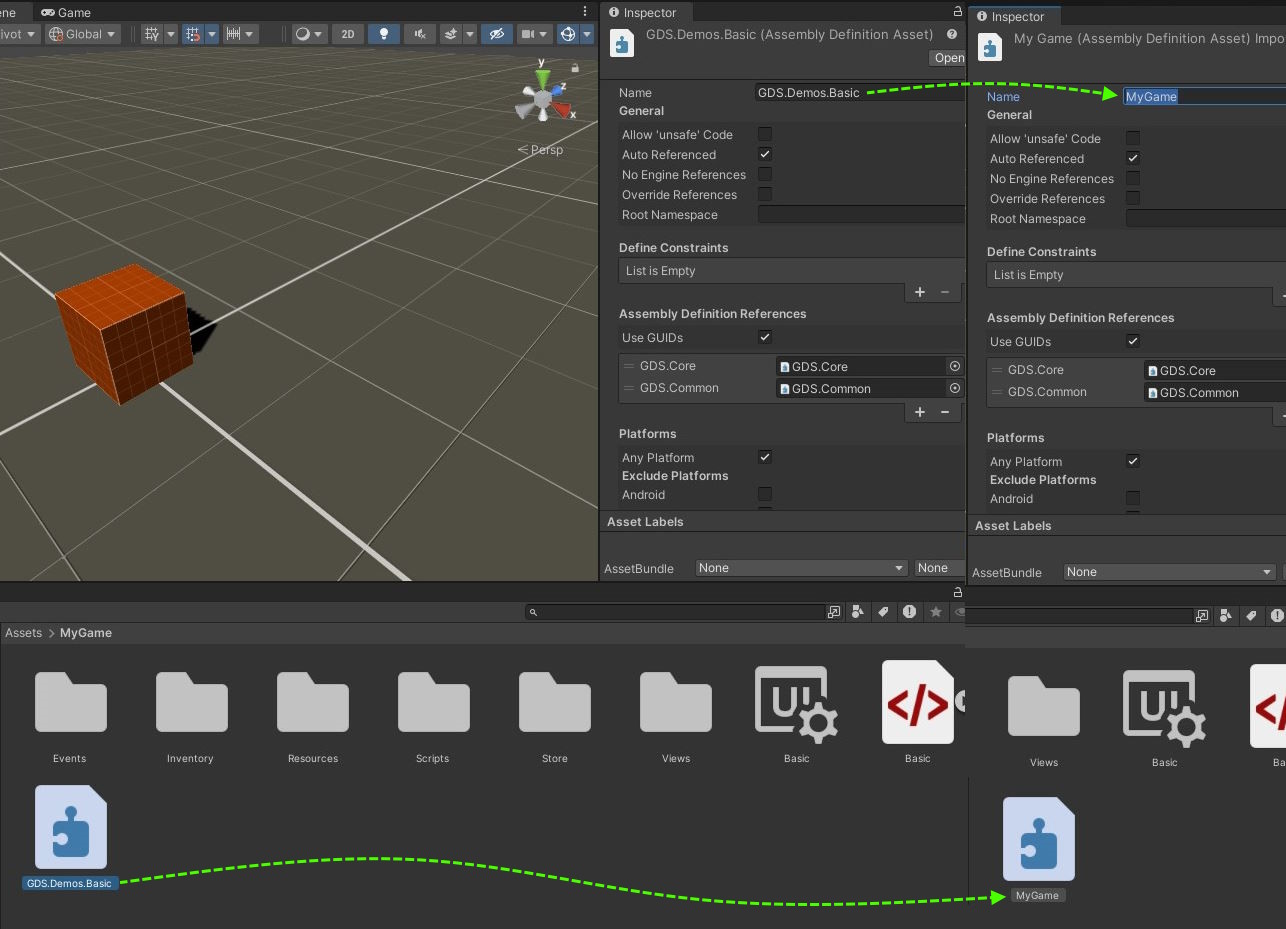Expand the scene camera settings dropdown
1286x929 pixels.
(x=535, y=34)
